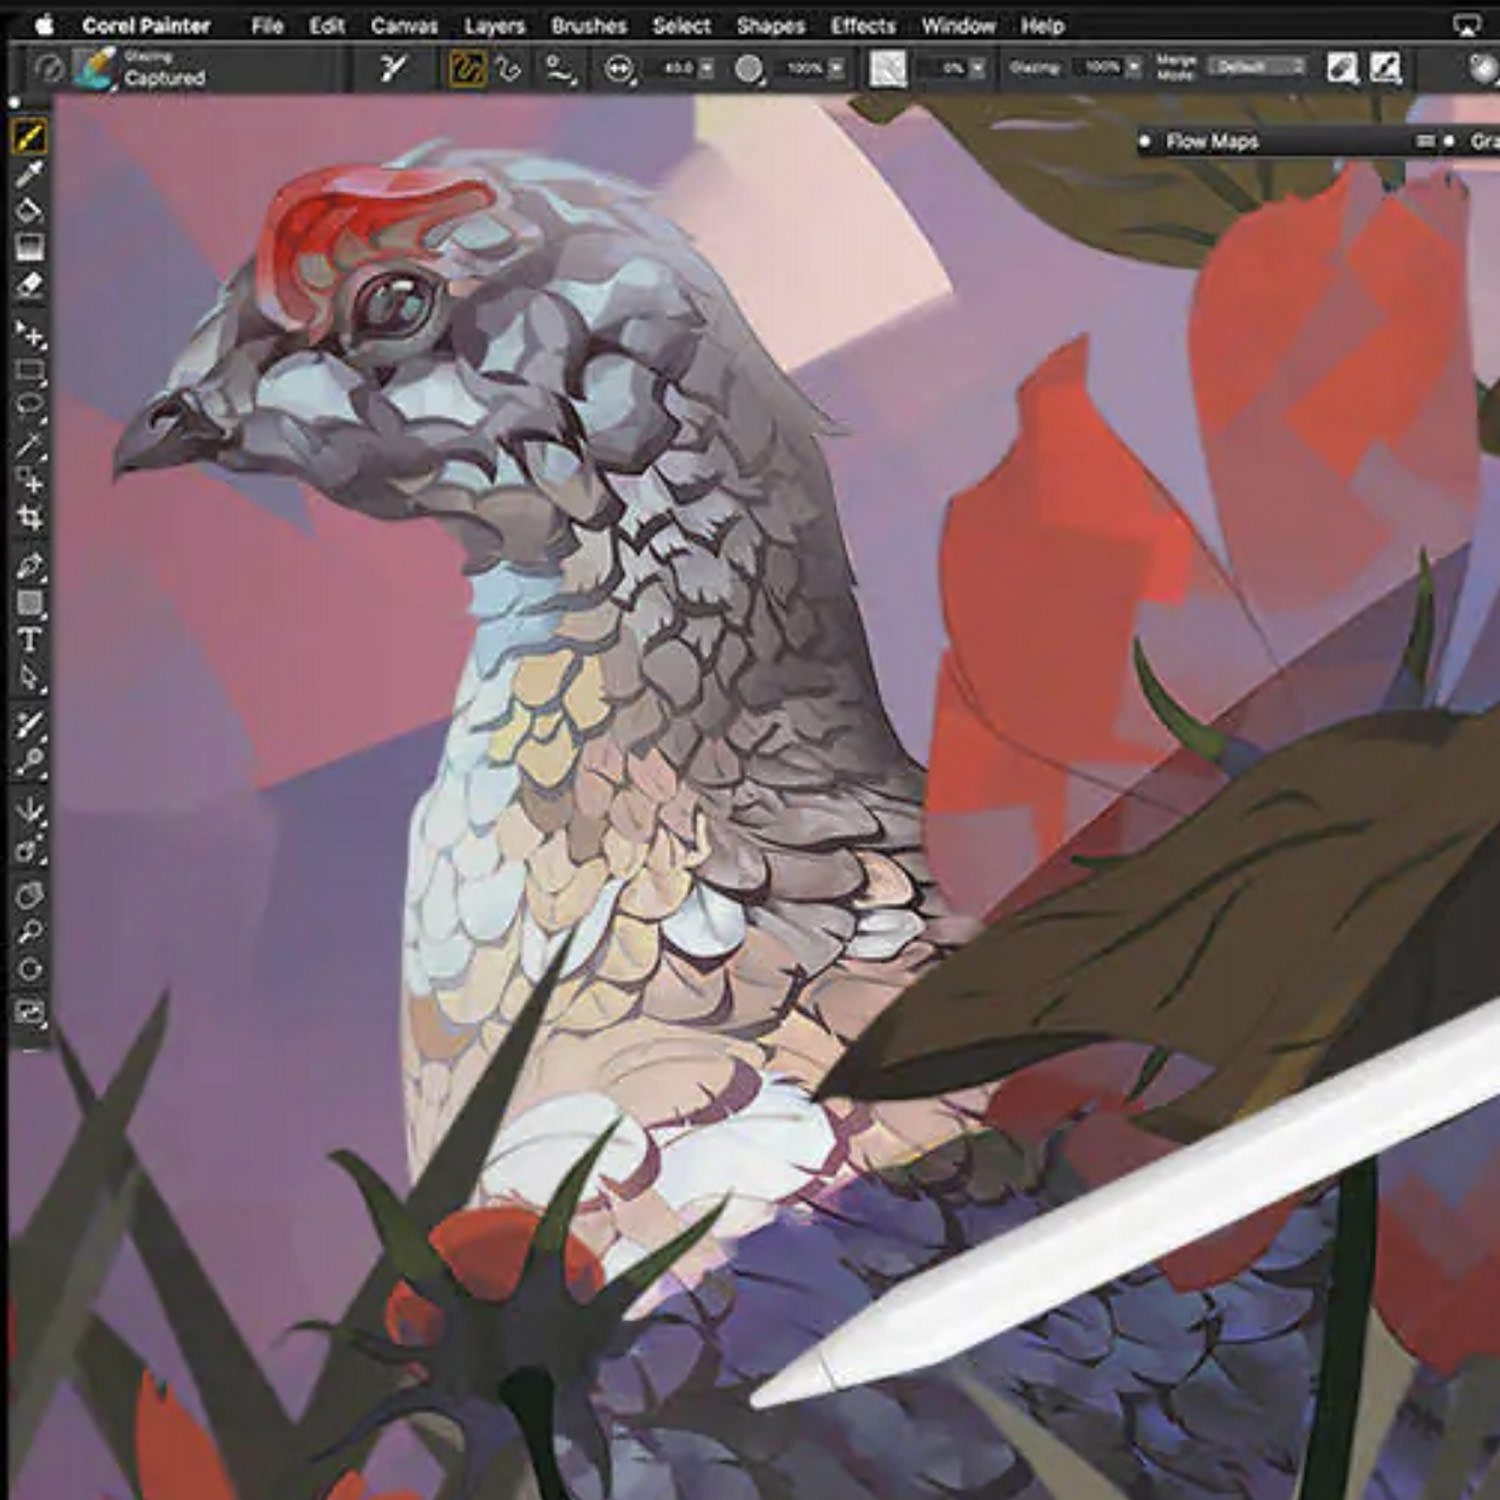The image size is (1500, 1500).
Task: Click the AirPlay icon in macOS menu bar
Action: [1467, 25]
